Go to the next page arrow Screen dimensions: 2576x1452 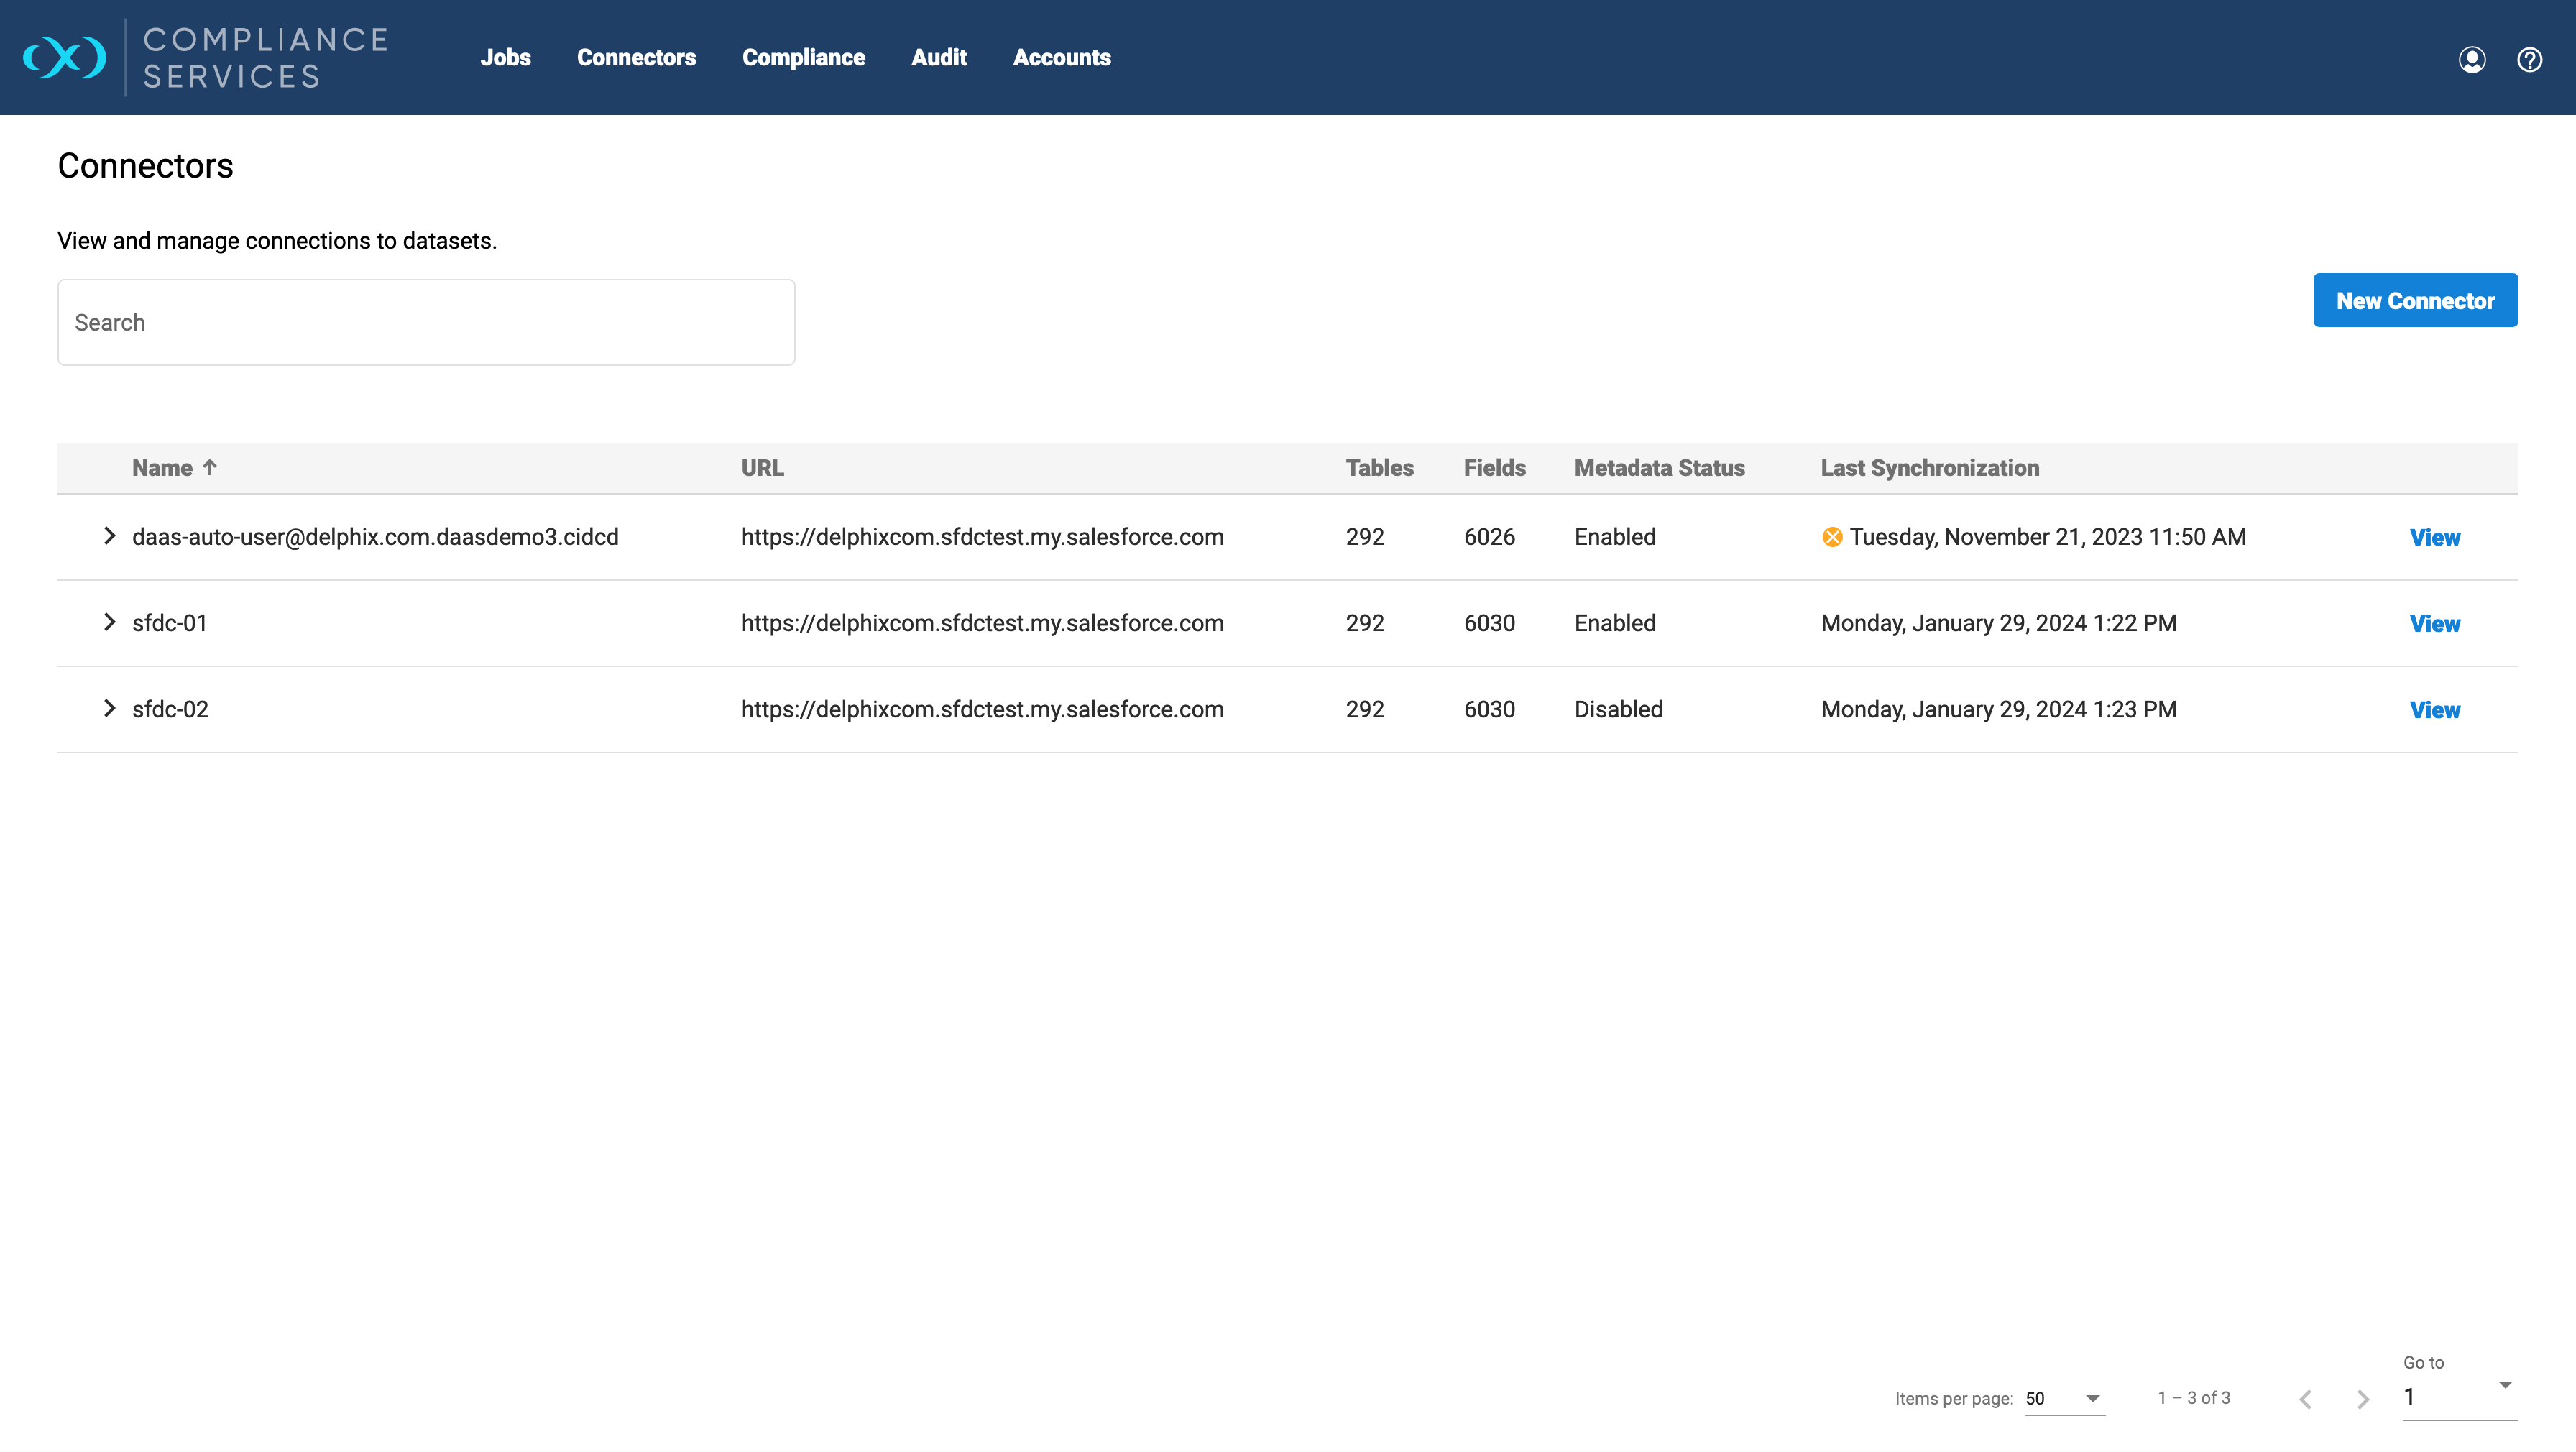(2363, 1399)
